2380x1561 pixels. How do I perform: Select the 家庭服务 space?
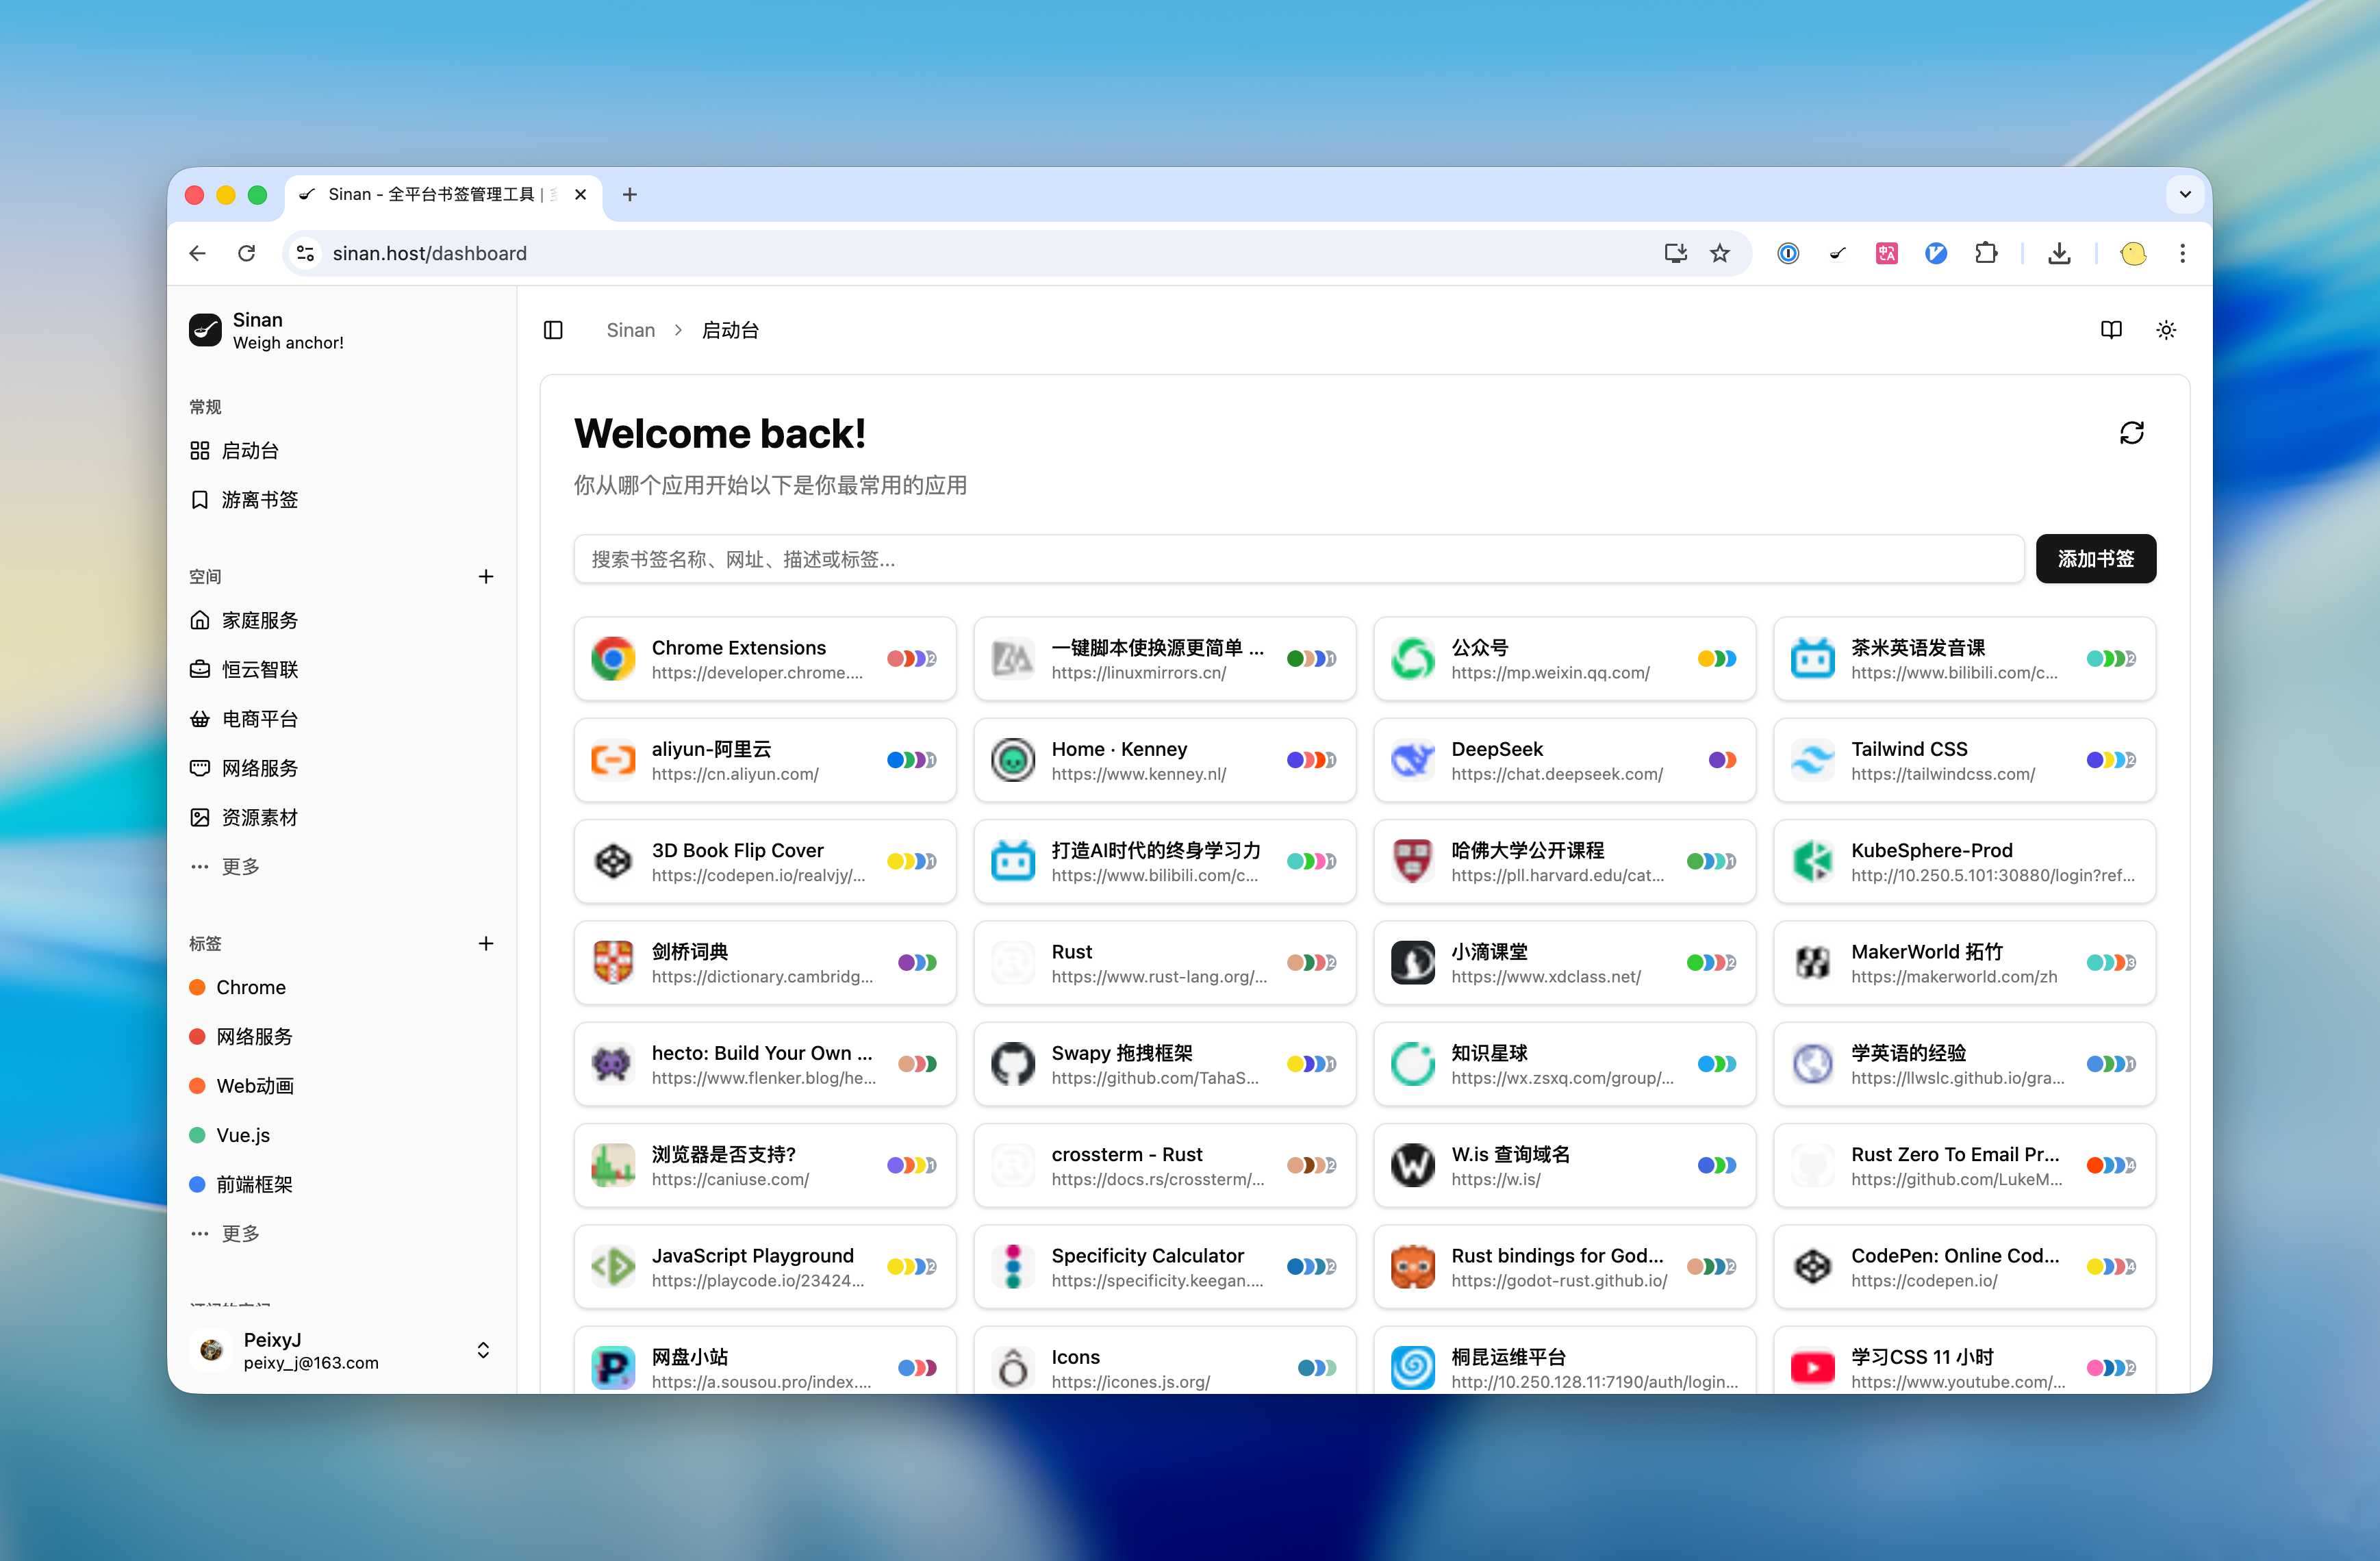tap(259, 621)
